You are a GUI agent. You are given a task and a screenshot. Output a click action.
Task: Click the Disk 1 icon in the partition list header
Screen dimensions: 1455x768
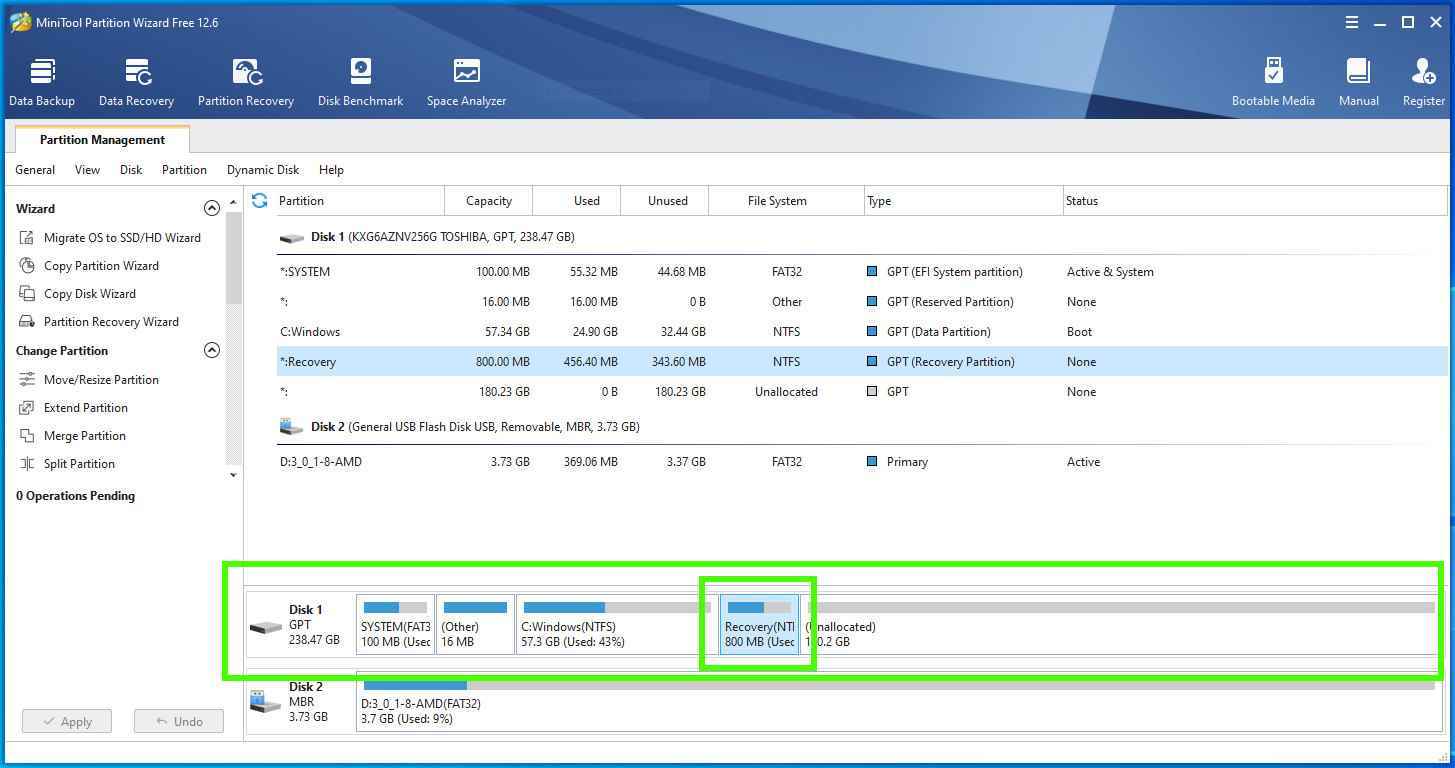click(291, 238)
